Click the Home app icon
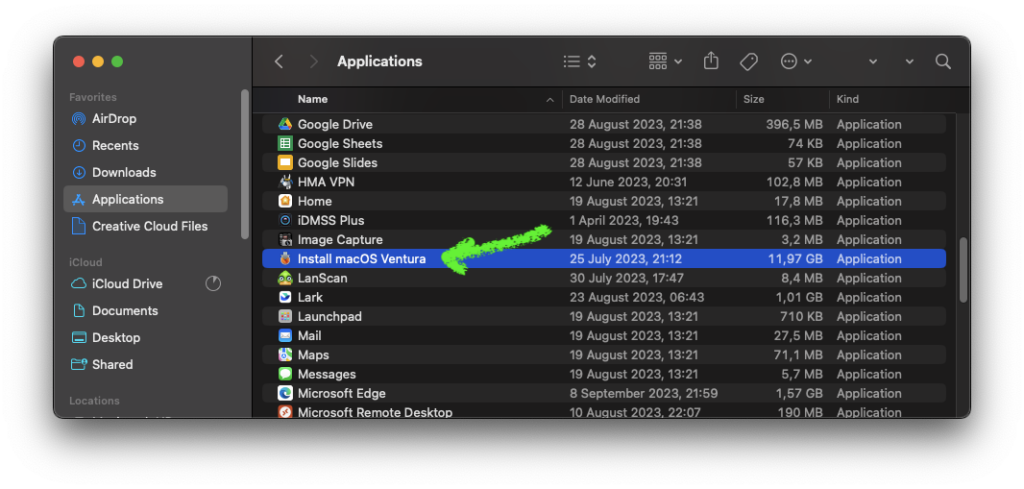 [x=285, y=201]
